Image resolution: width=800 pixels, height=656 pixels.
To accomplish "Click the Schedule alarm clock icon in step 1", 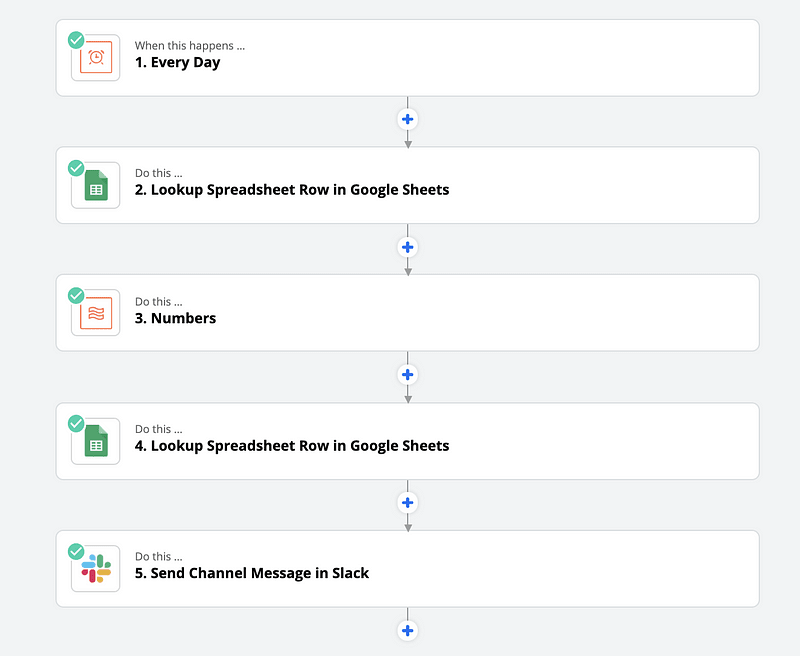I will coord(96,57).
